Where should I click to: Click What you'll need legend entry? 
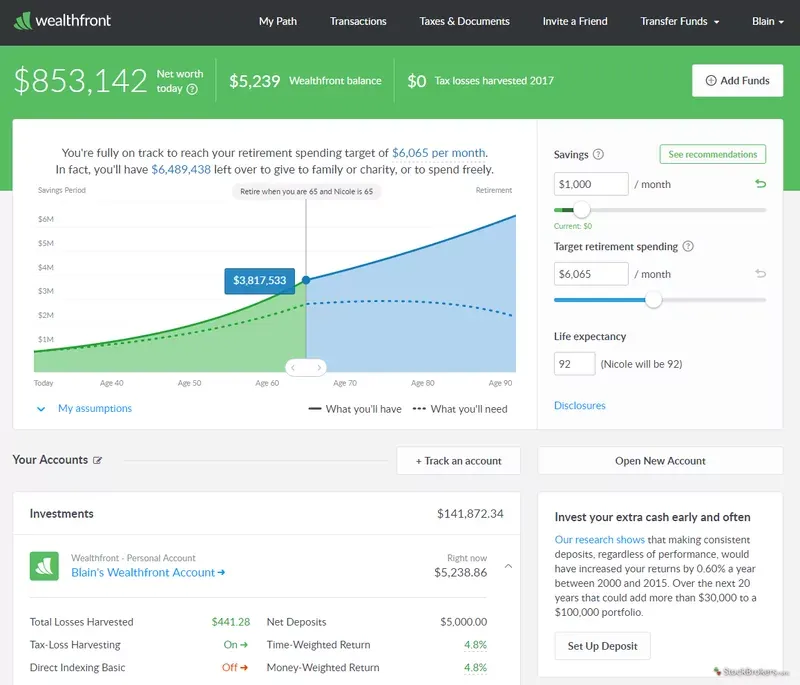click(x=460, y=409)
